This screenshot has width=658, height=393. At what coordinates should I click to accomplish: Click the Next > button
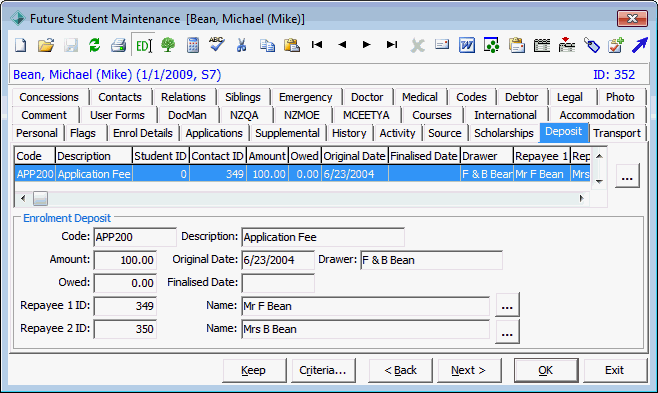[x=469, y=370]
